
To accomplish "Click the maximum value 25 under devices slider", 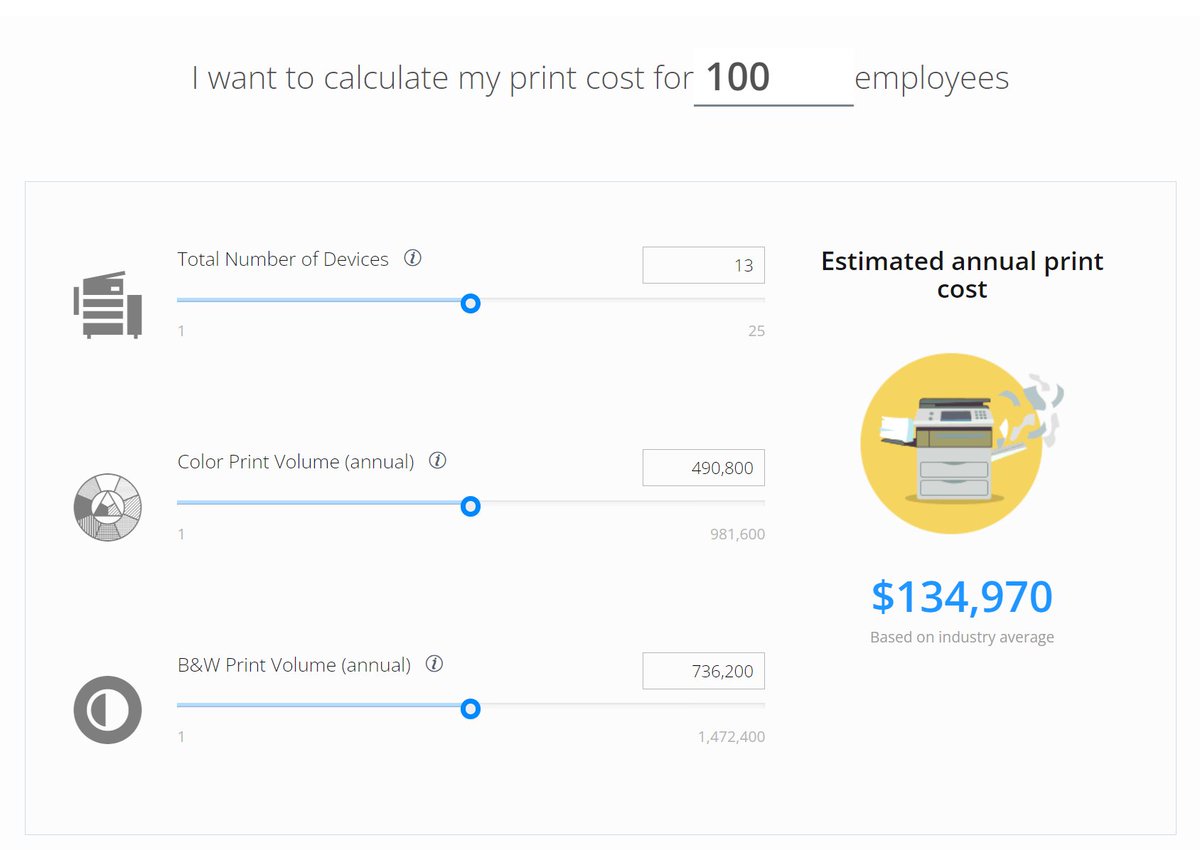I will 756,331.
